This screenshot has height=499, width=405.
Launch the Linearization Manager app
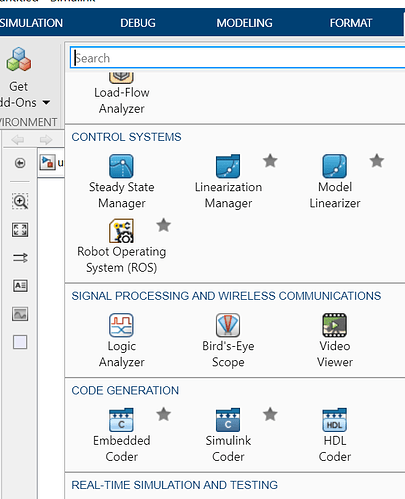tap(228, 181)
